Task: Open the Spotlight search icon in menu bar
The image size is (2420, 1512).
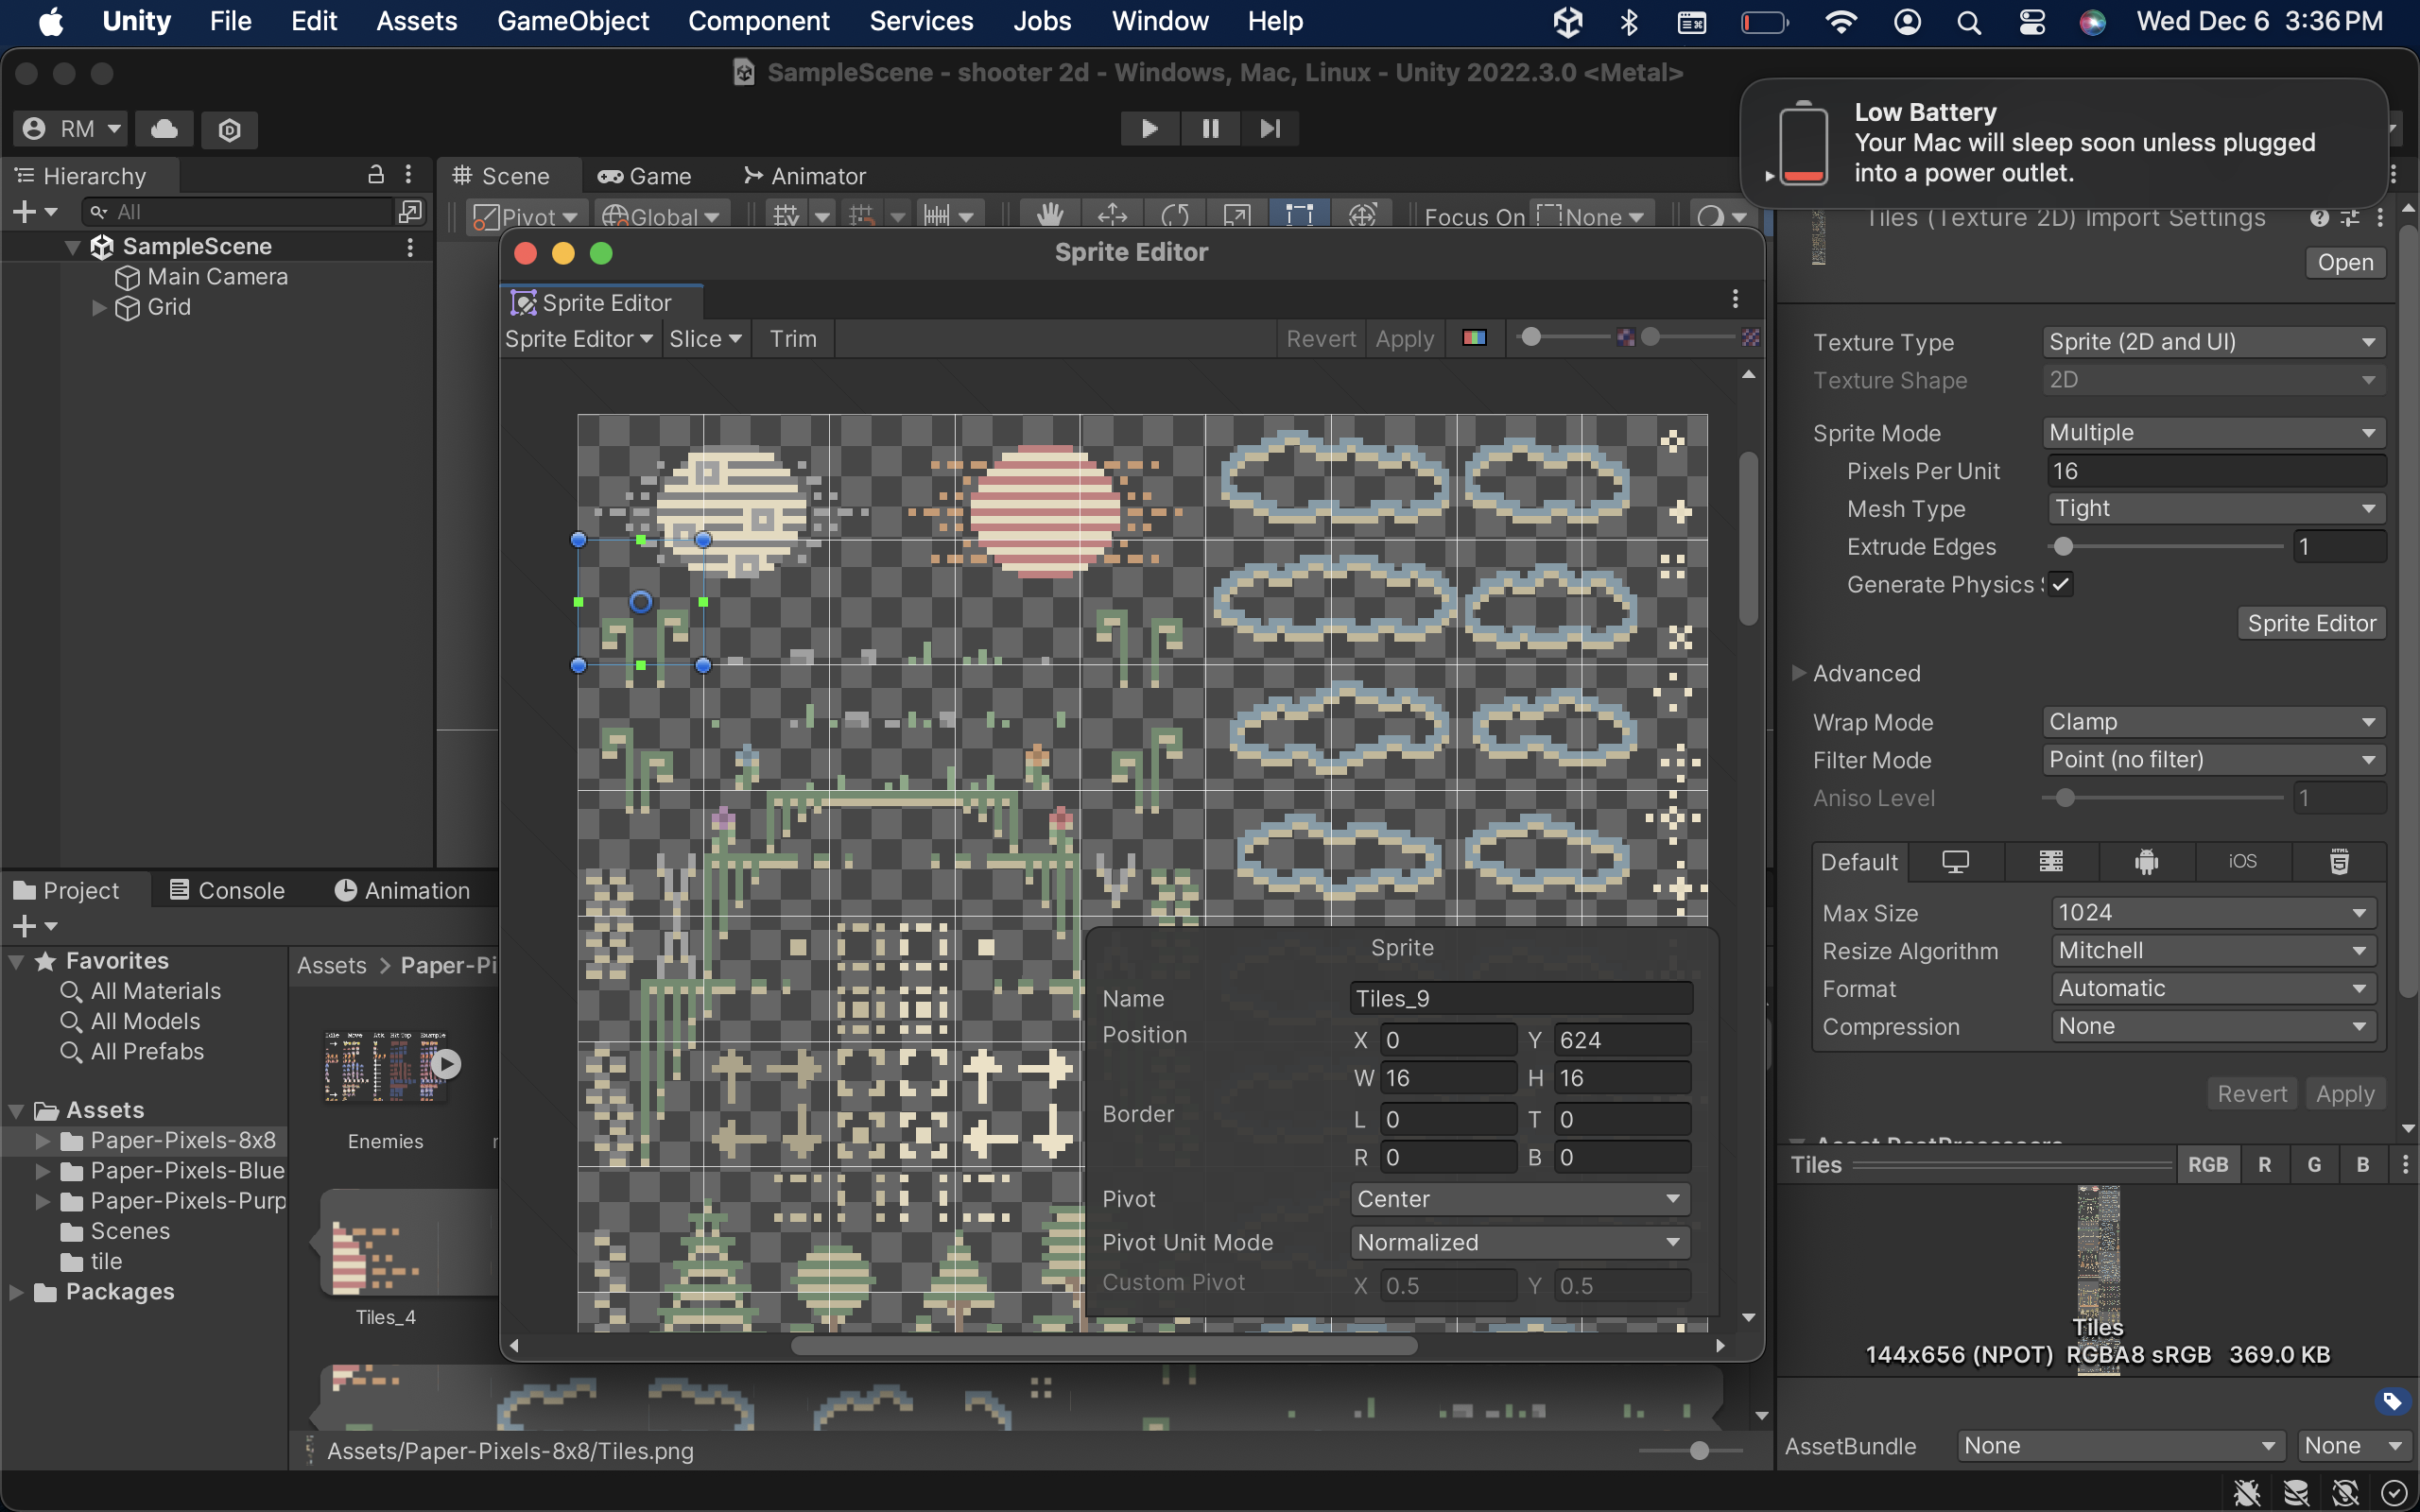Action: click(x=1969, y=21)
